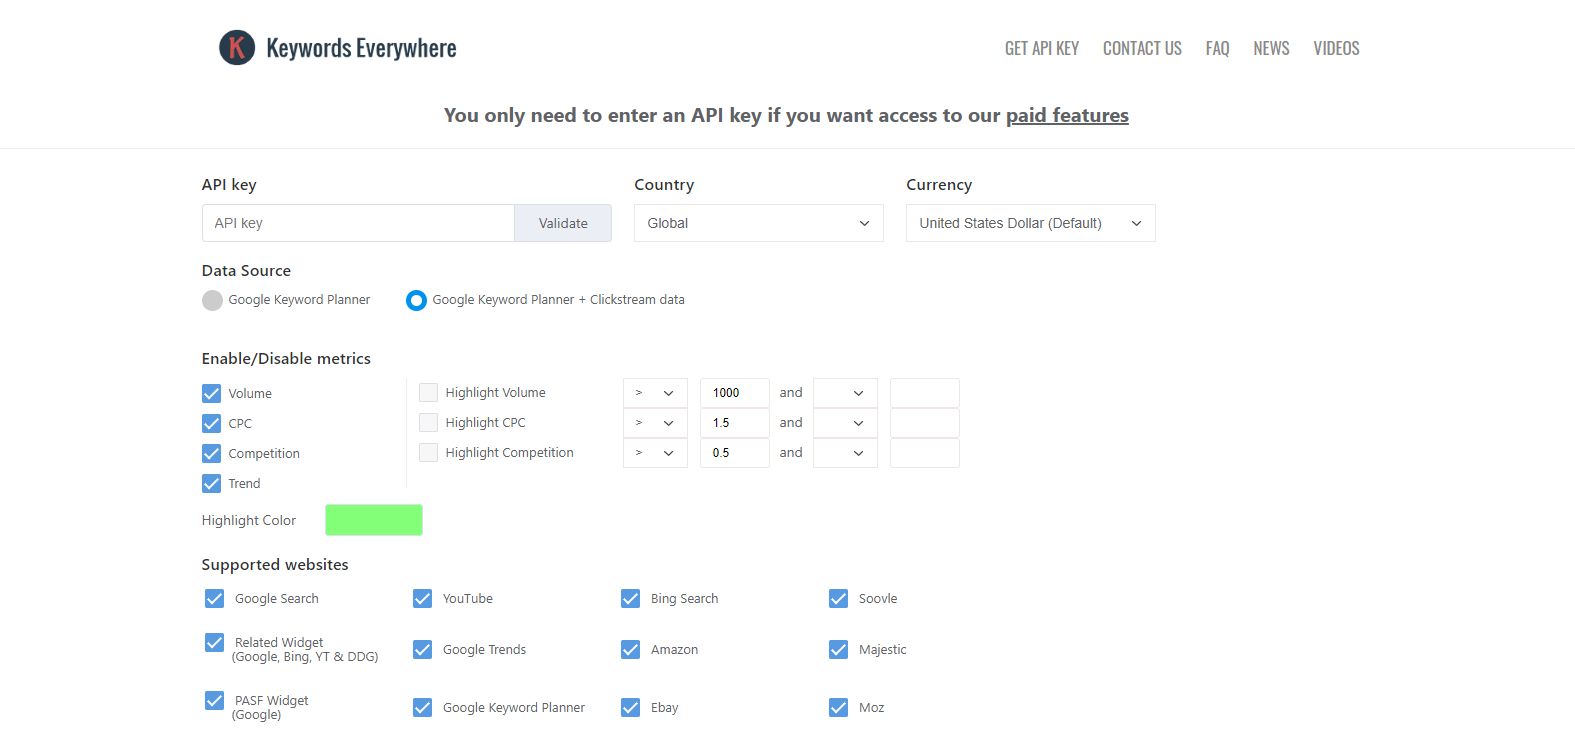
Task: Click the empty second Volume value field
Action: click(x=925, y=393)
